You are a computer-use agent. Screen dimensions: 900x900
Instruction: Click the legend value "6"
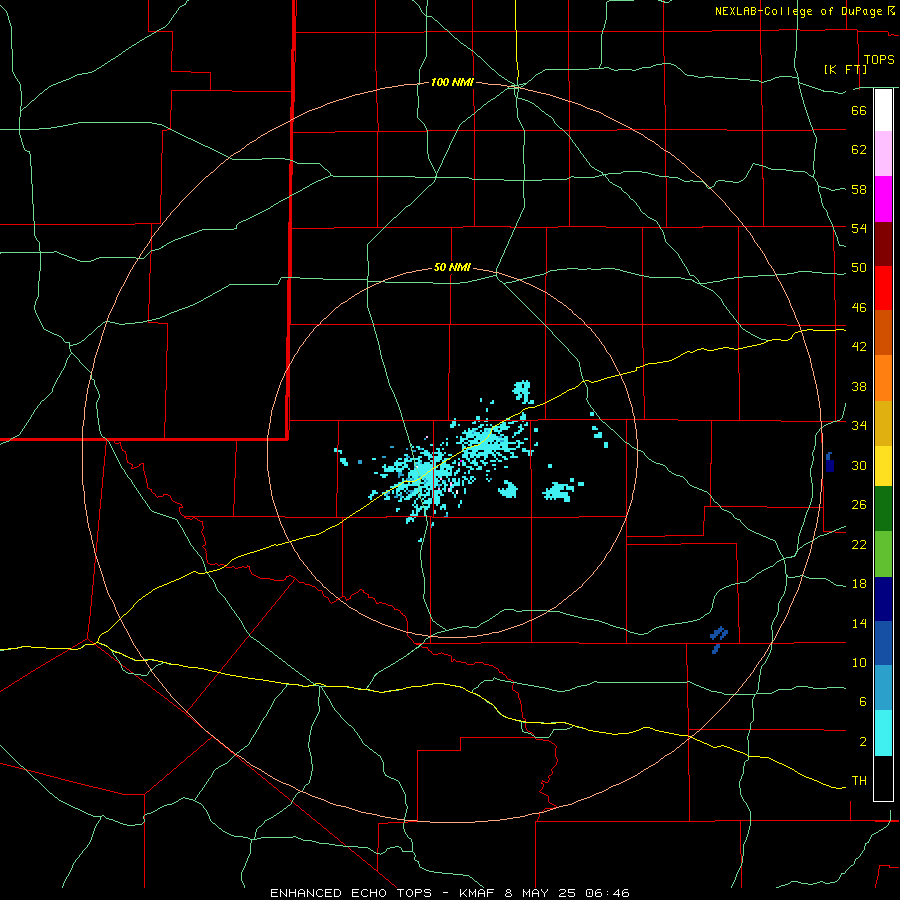point(862,702)
